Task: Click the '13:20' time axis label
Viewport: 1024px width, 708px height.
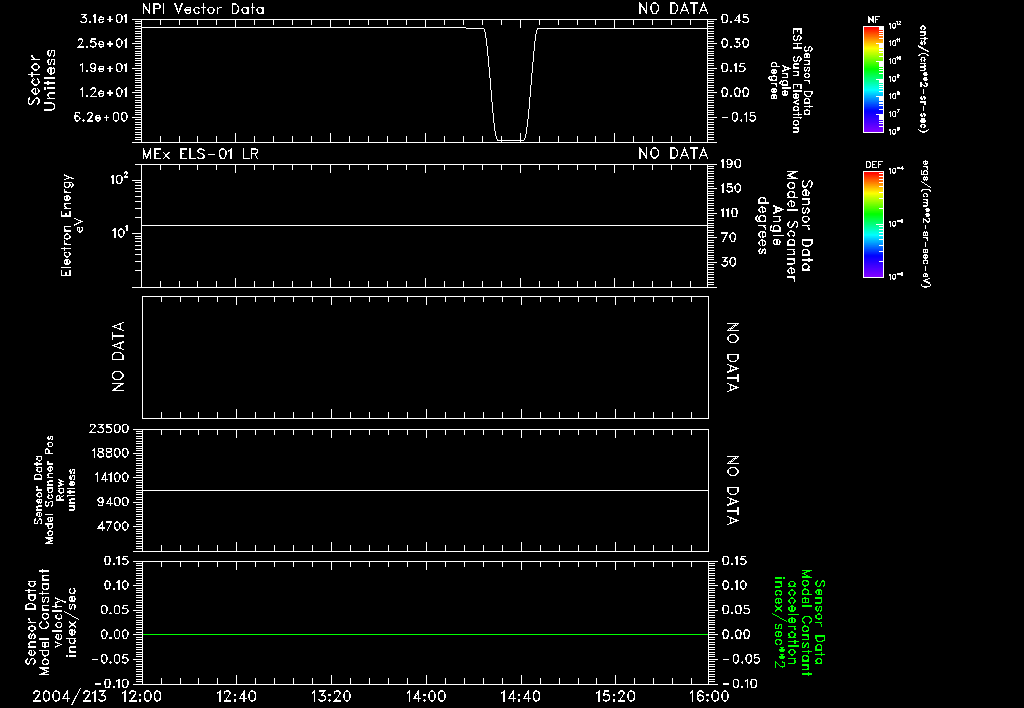Action: pos(331,696)
